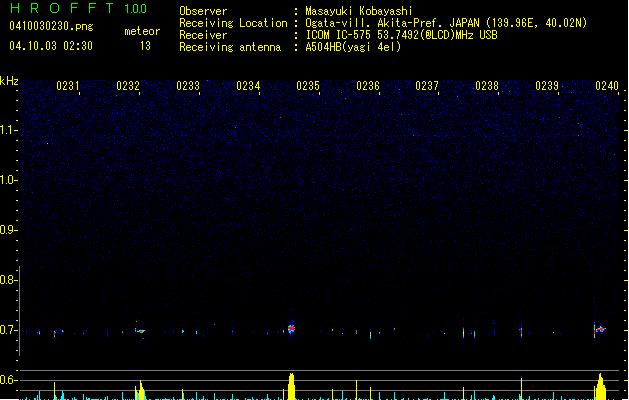Click the 0236 time marker
The height and width of the screenshot is (400, 629).
(x=368, y=86)
